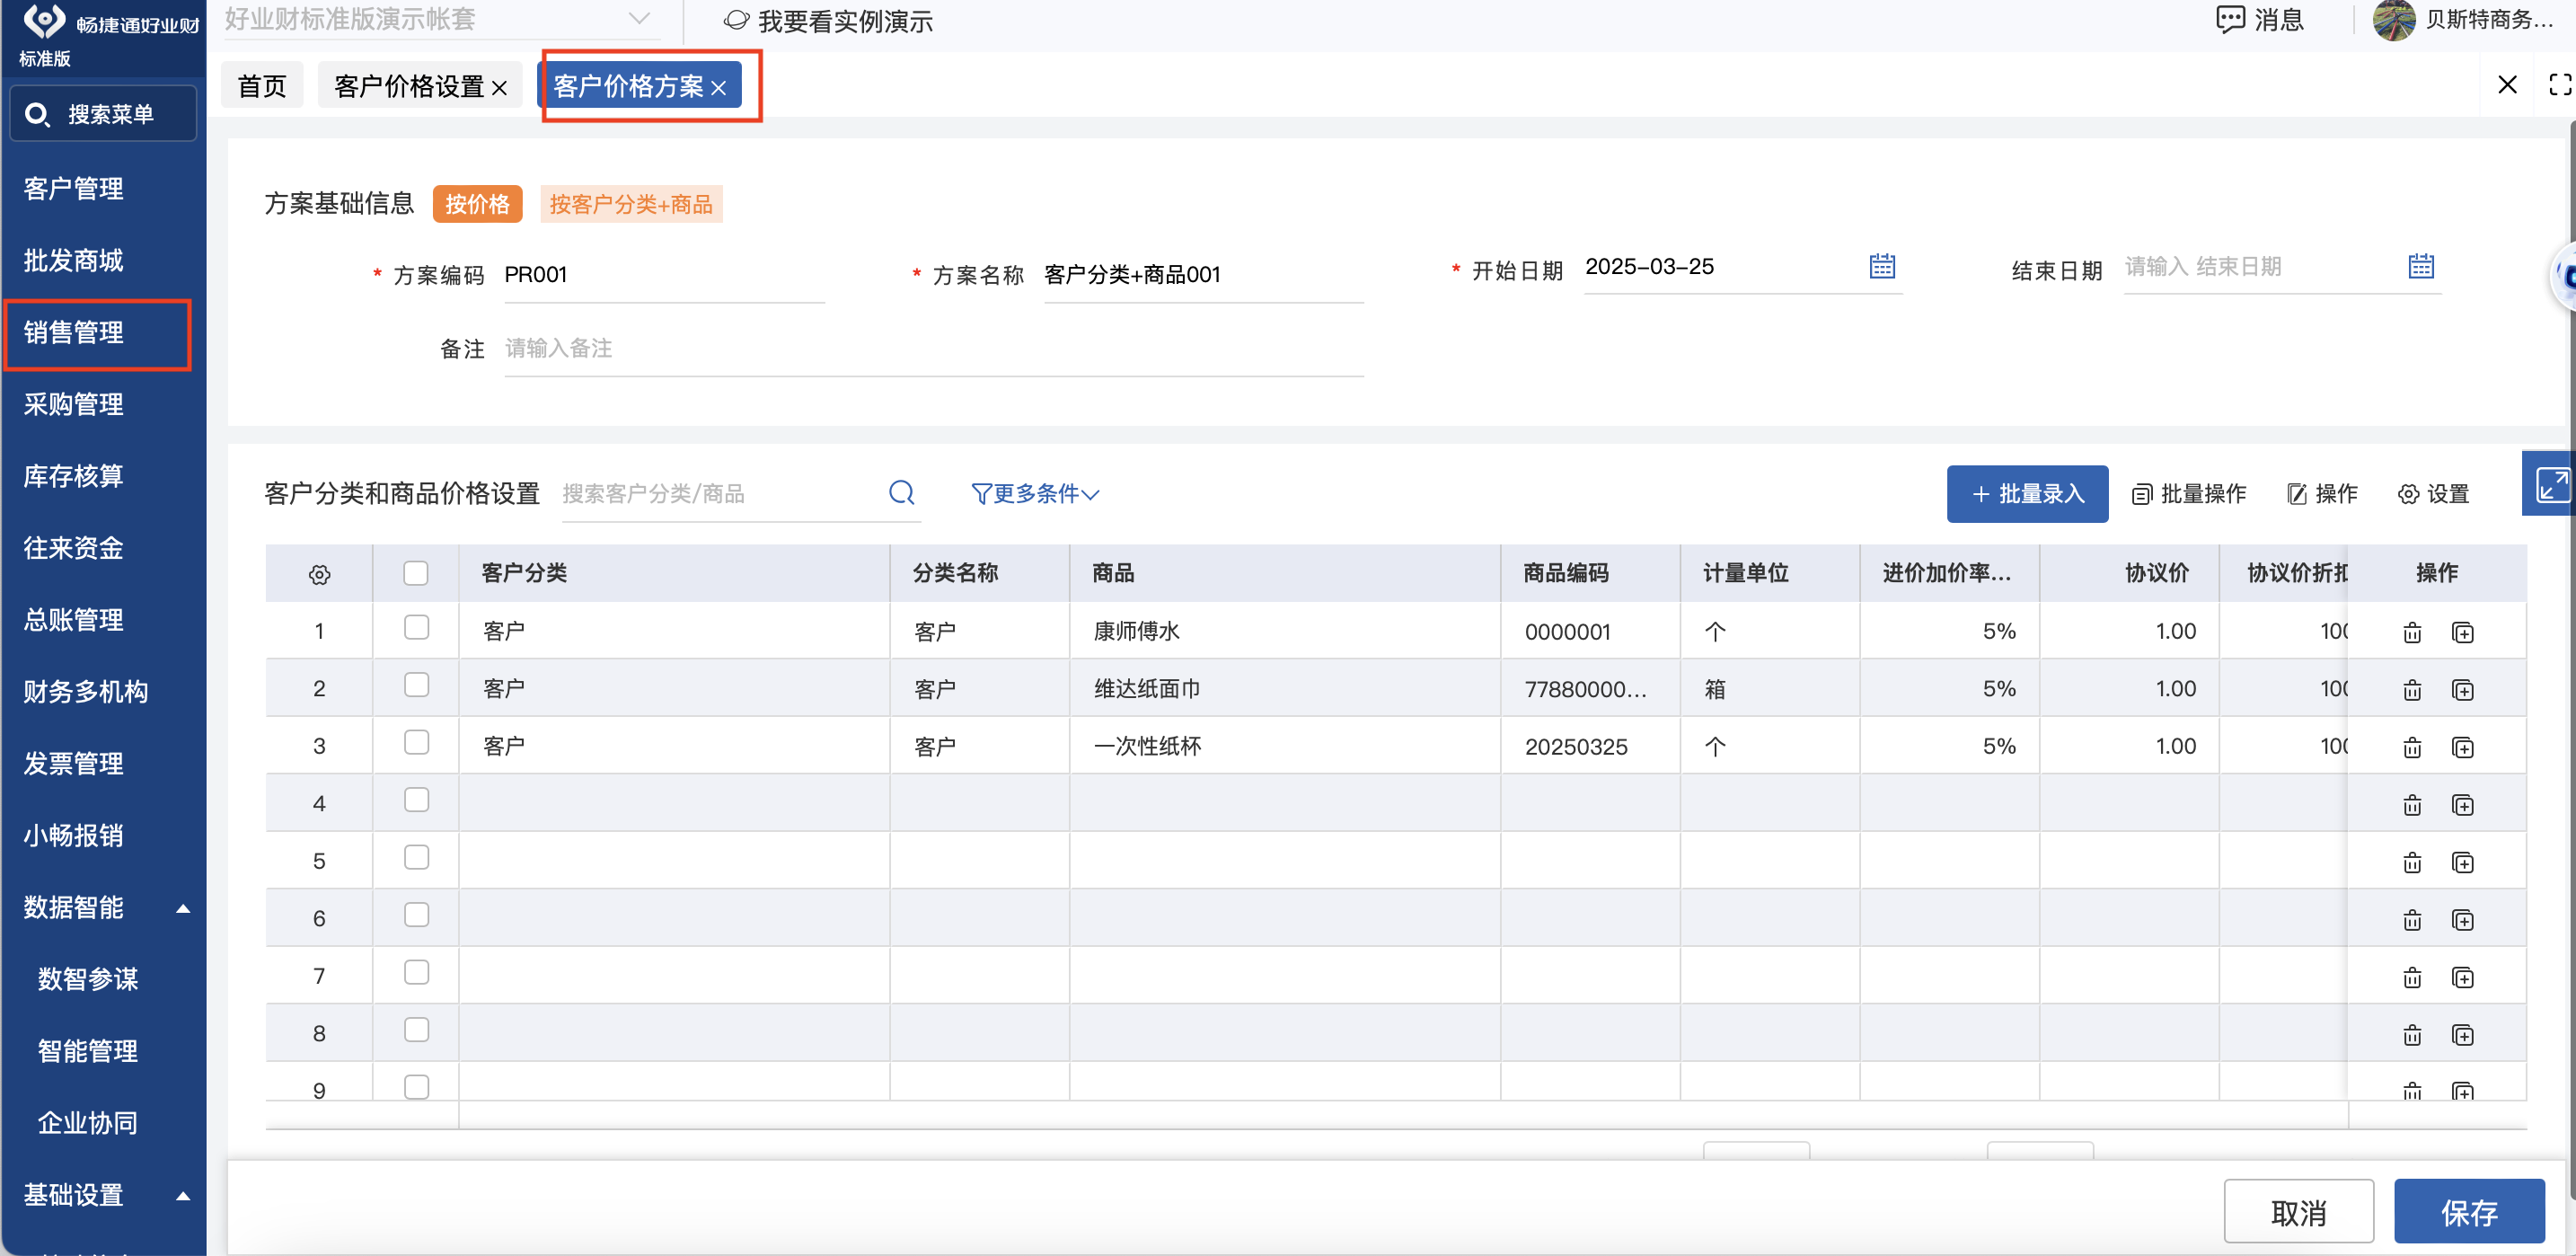
Task: Check the row 6 checkbox
Action: [416, 915]
